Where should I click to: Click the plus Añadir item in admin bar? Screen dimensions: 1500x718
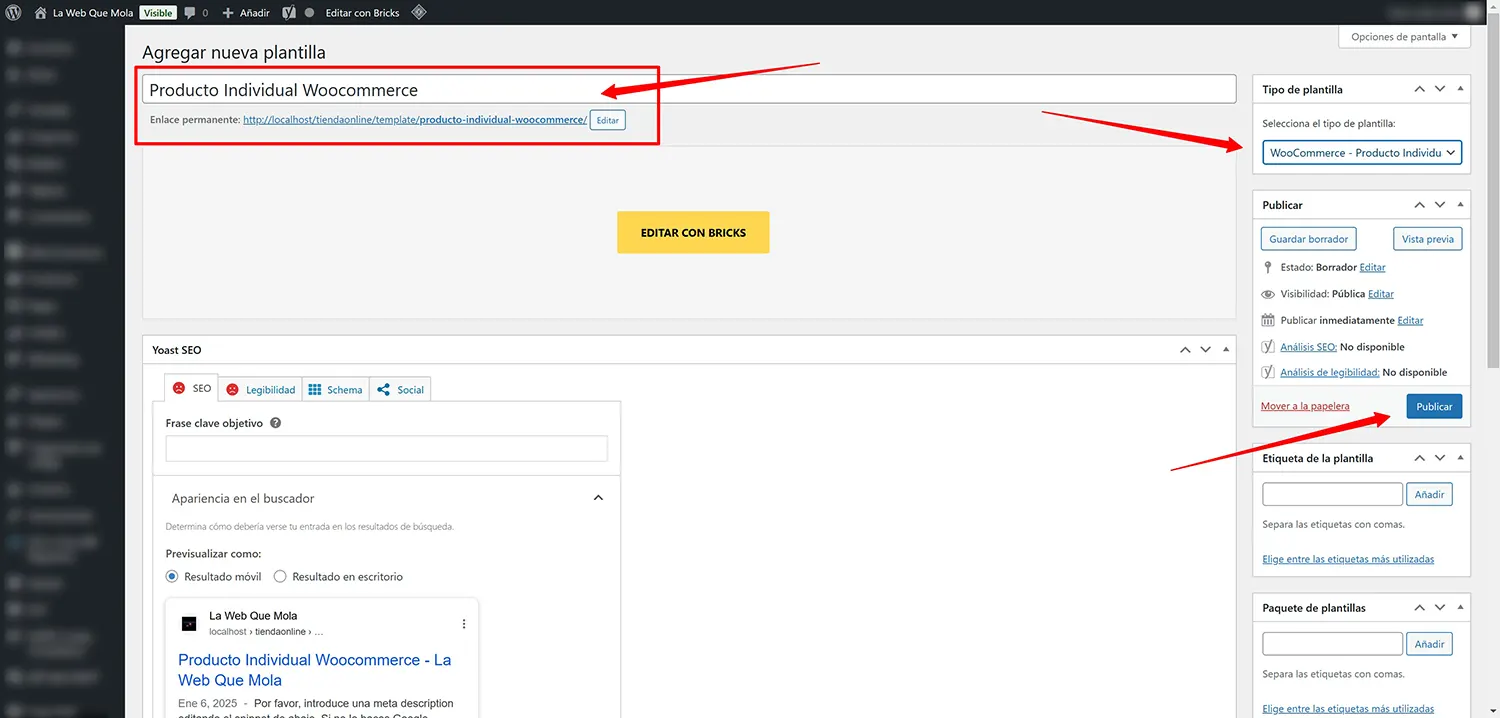246,13
